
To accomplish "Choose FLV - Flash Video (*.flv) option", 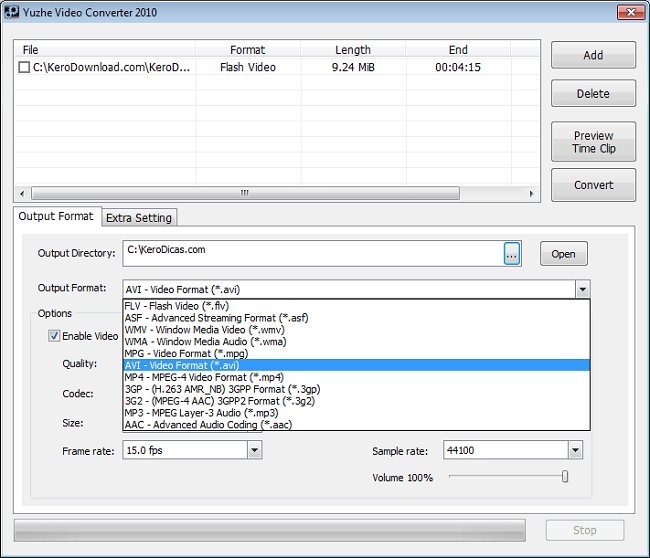I will coord(357,306).
